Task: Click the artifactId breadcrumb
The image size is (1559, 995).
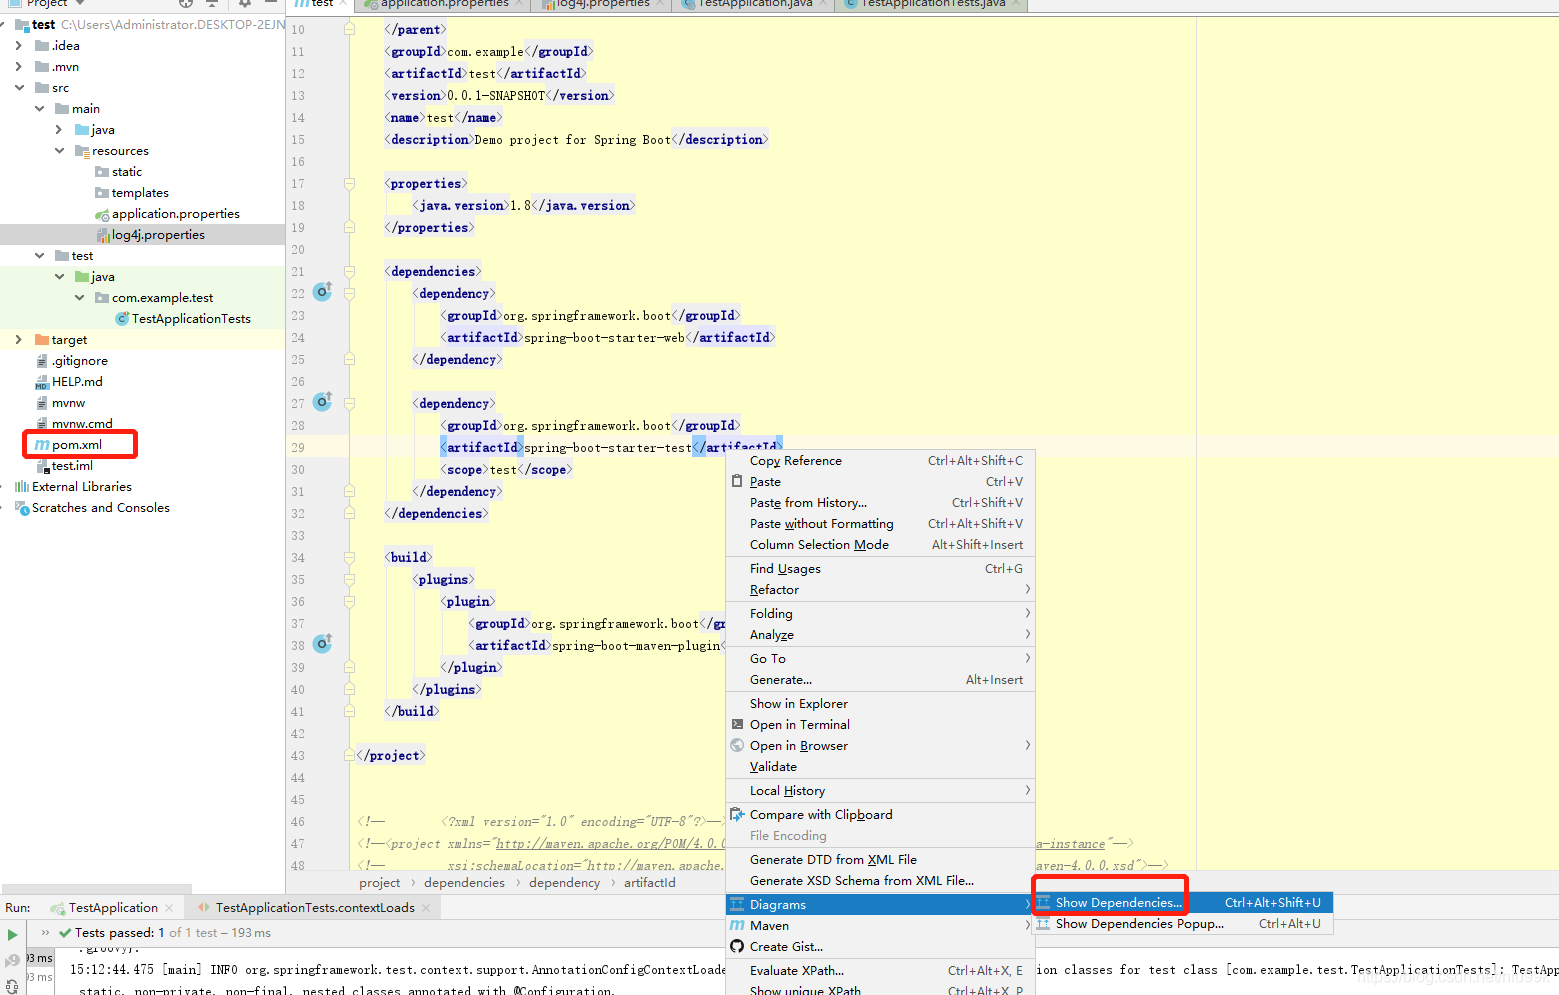Action: tap(650, 883)
